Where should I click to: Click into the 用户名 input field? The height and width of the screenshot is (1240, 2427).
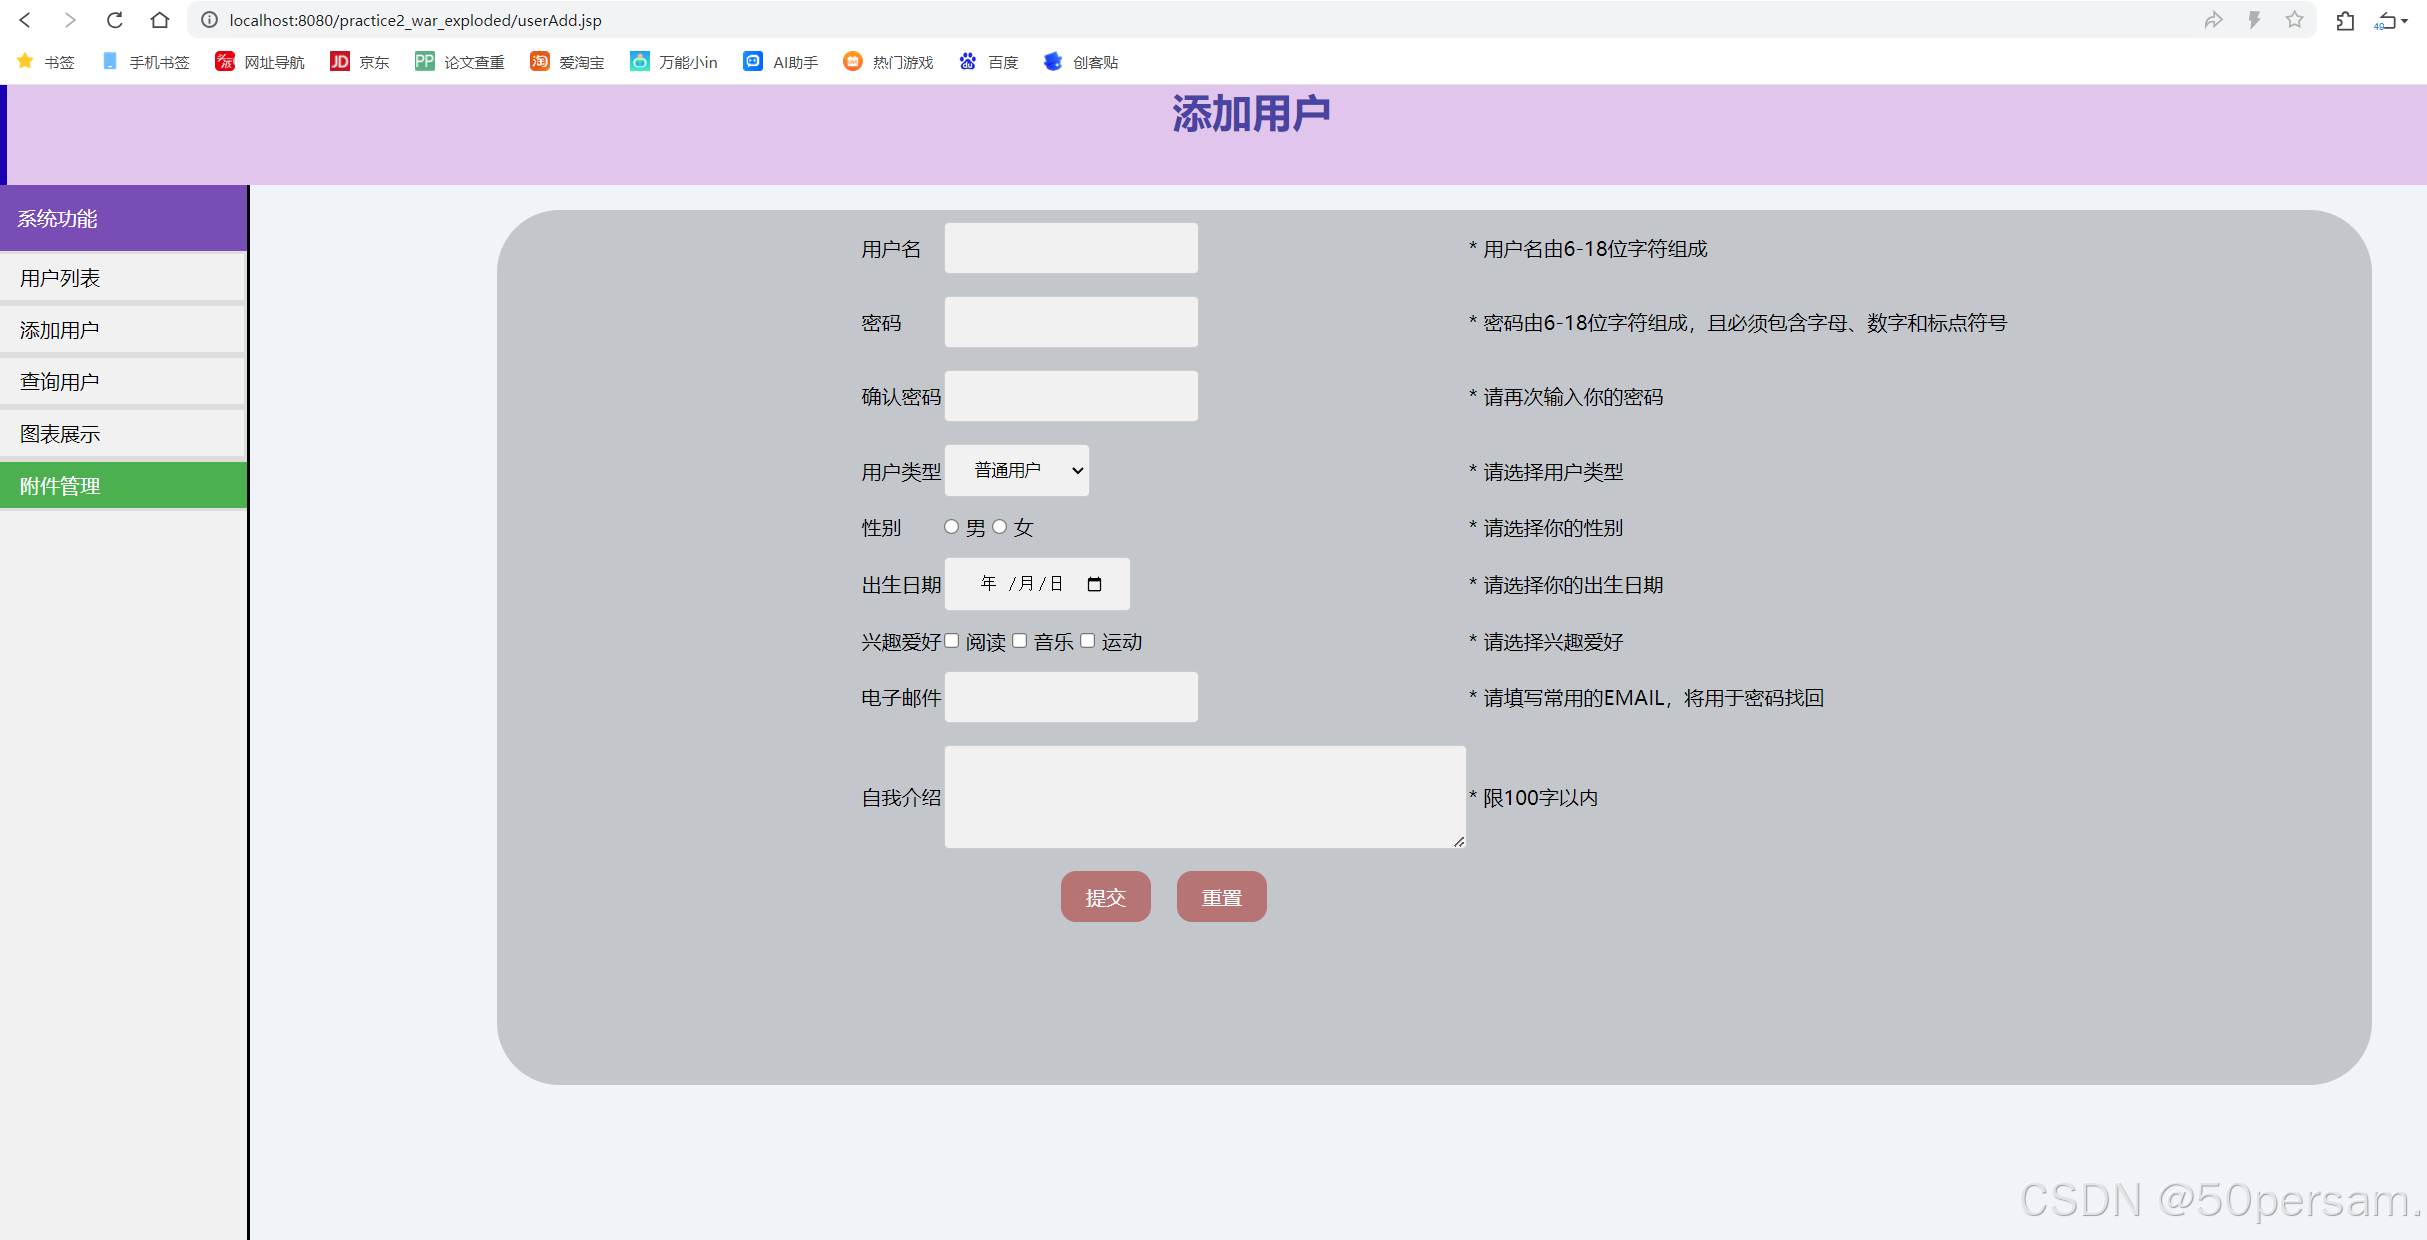[x=1071, y=248]
